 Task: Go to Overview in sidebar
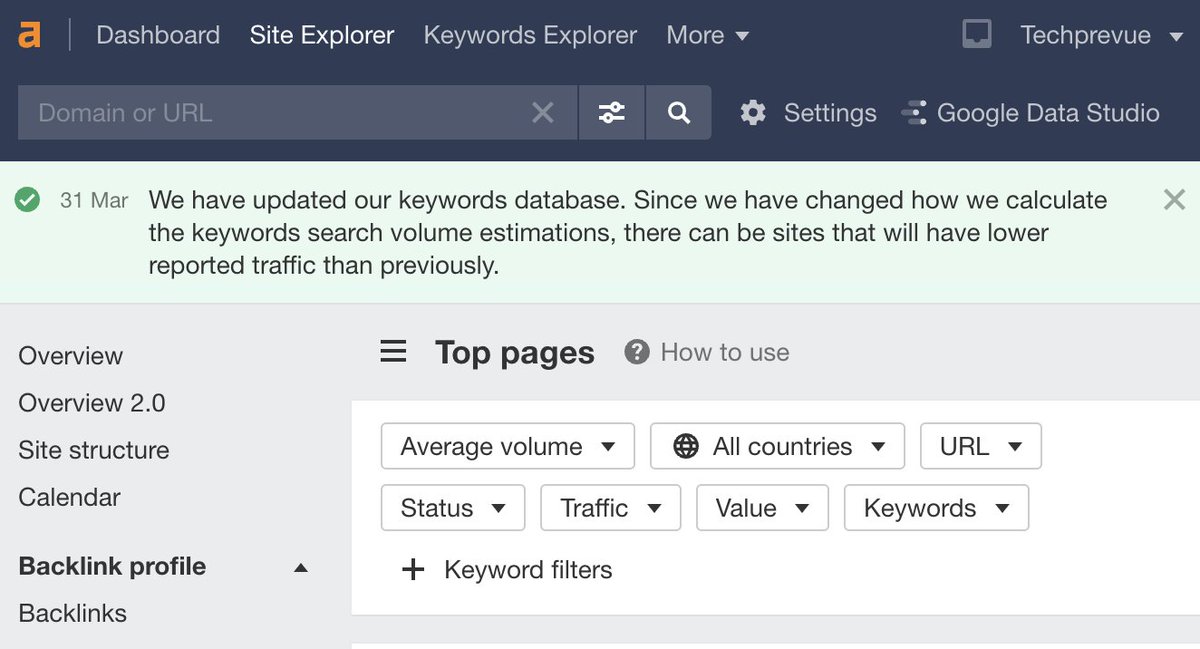pos(71,356)
